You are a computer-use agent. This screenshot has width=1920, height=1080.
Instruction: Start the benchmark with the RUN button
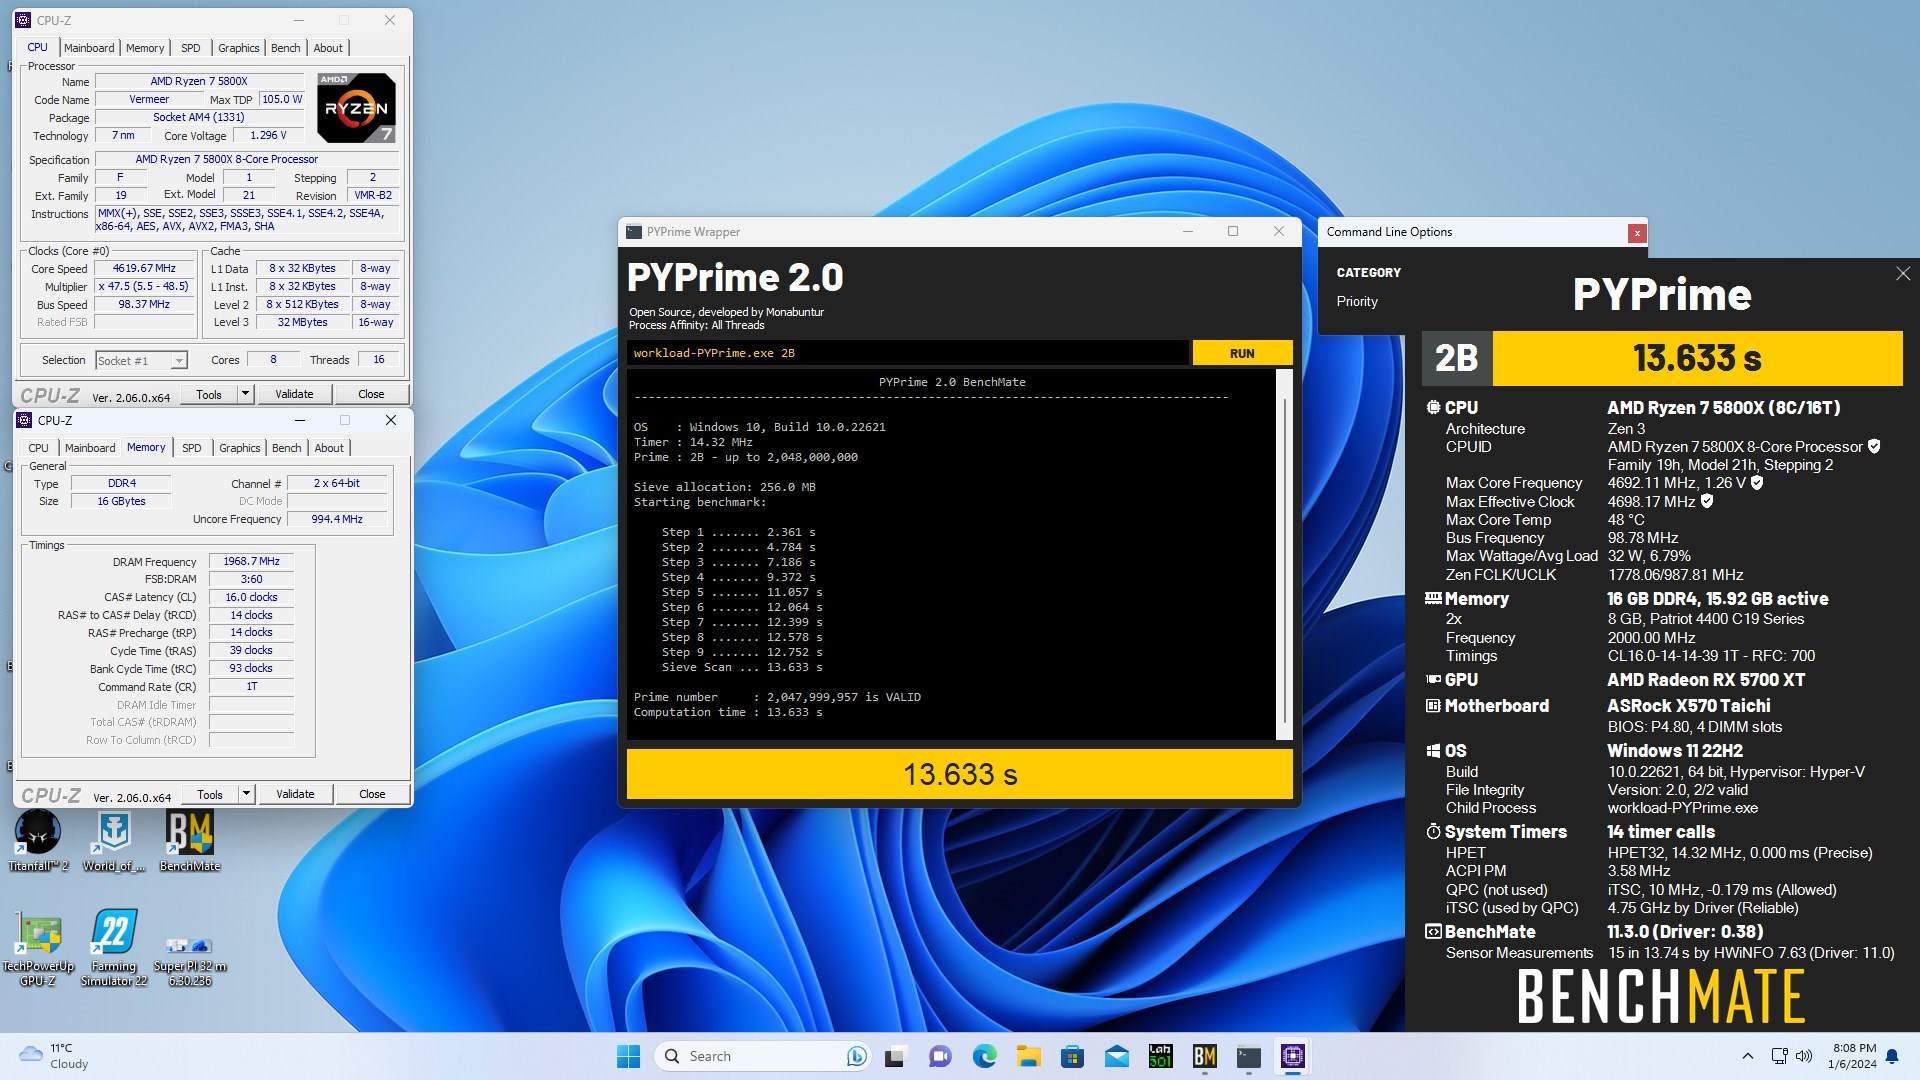pyautogui.click(x=1242, y=353)
